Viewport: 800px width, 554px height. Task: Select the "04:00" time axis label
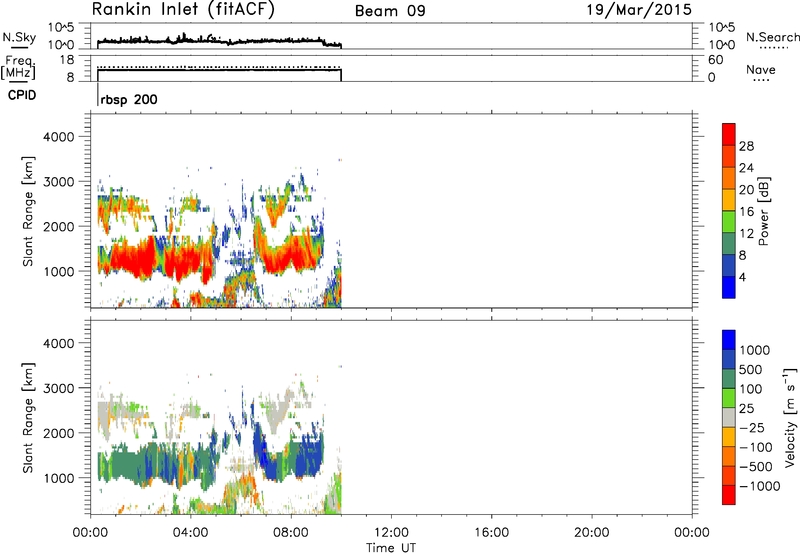(x=191, y=533)
